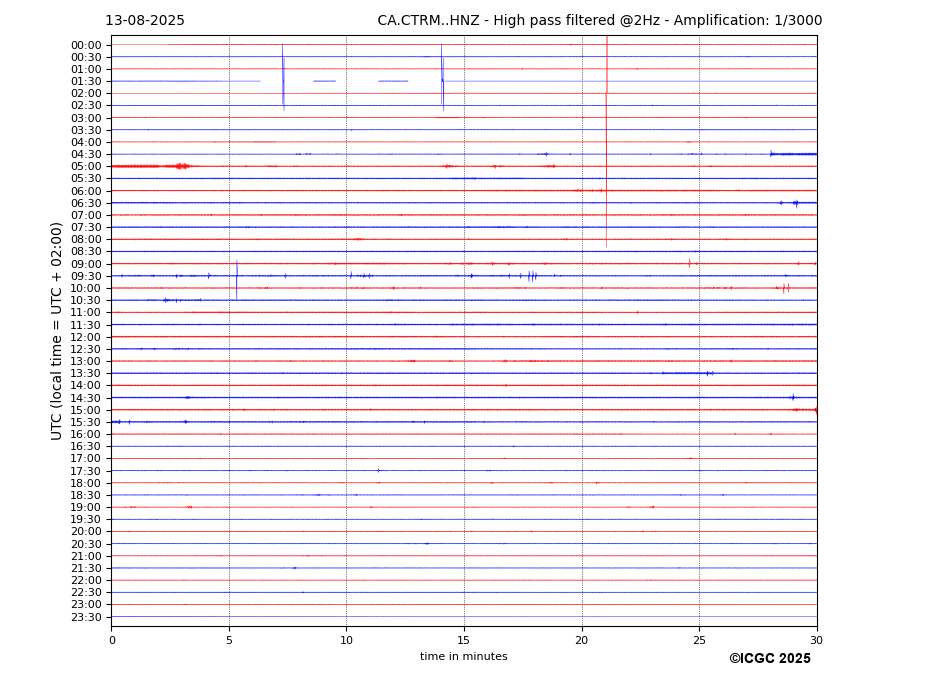This screenshot has height=696, width=927.
Task: Click the 00:00 time row label
Action: (86, 45)
